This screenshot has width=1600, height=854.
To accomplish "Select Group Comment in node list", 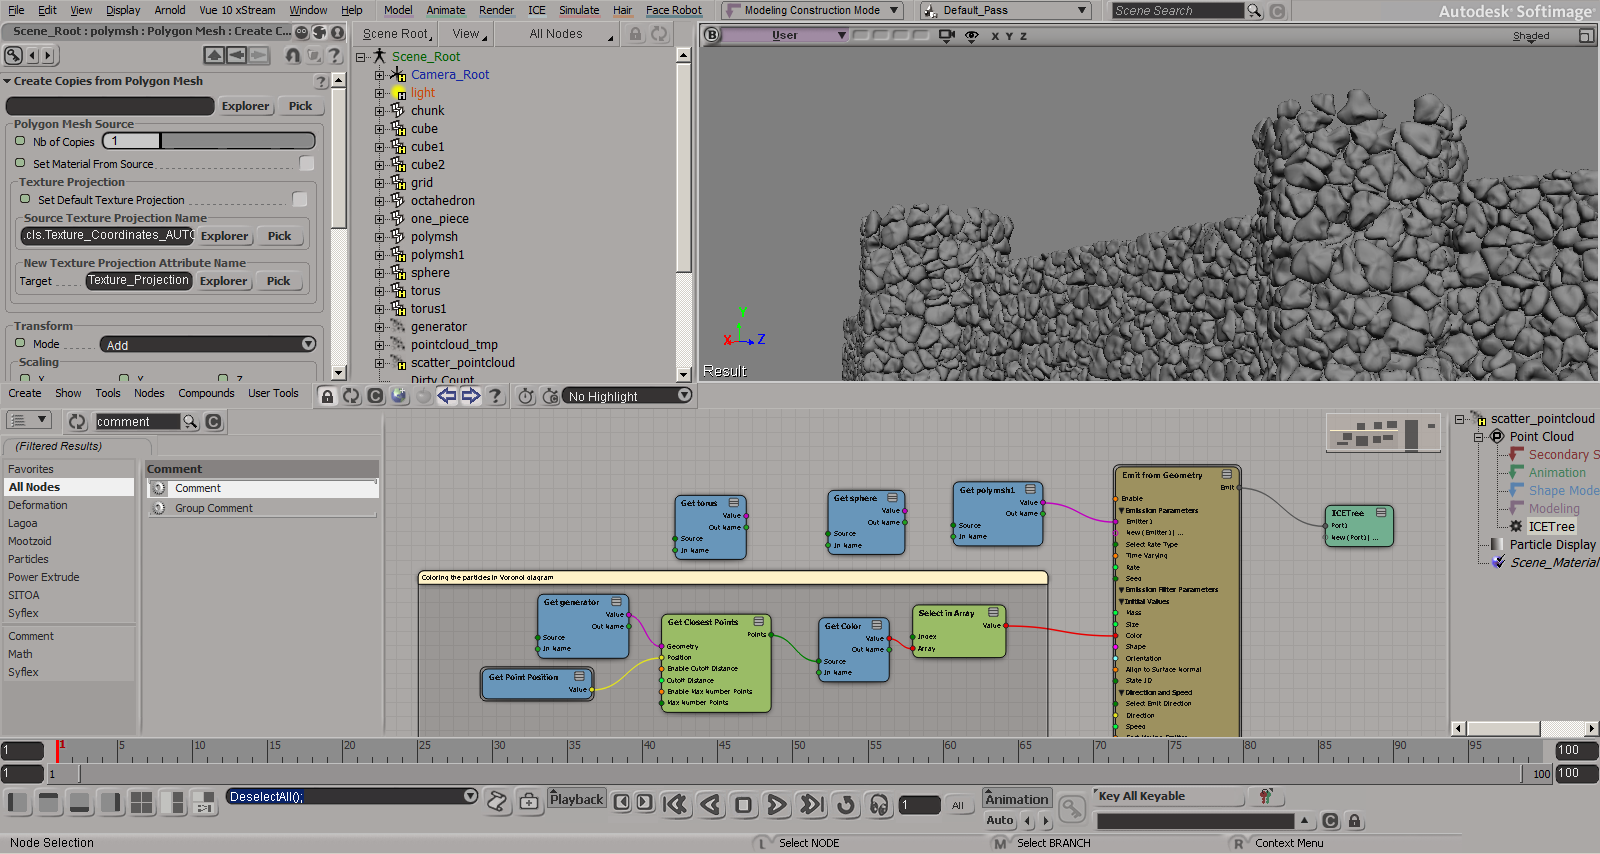I will click(x=214, y=508).
